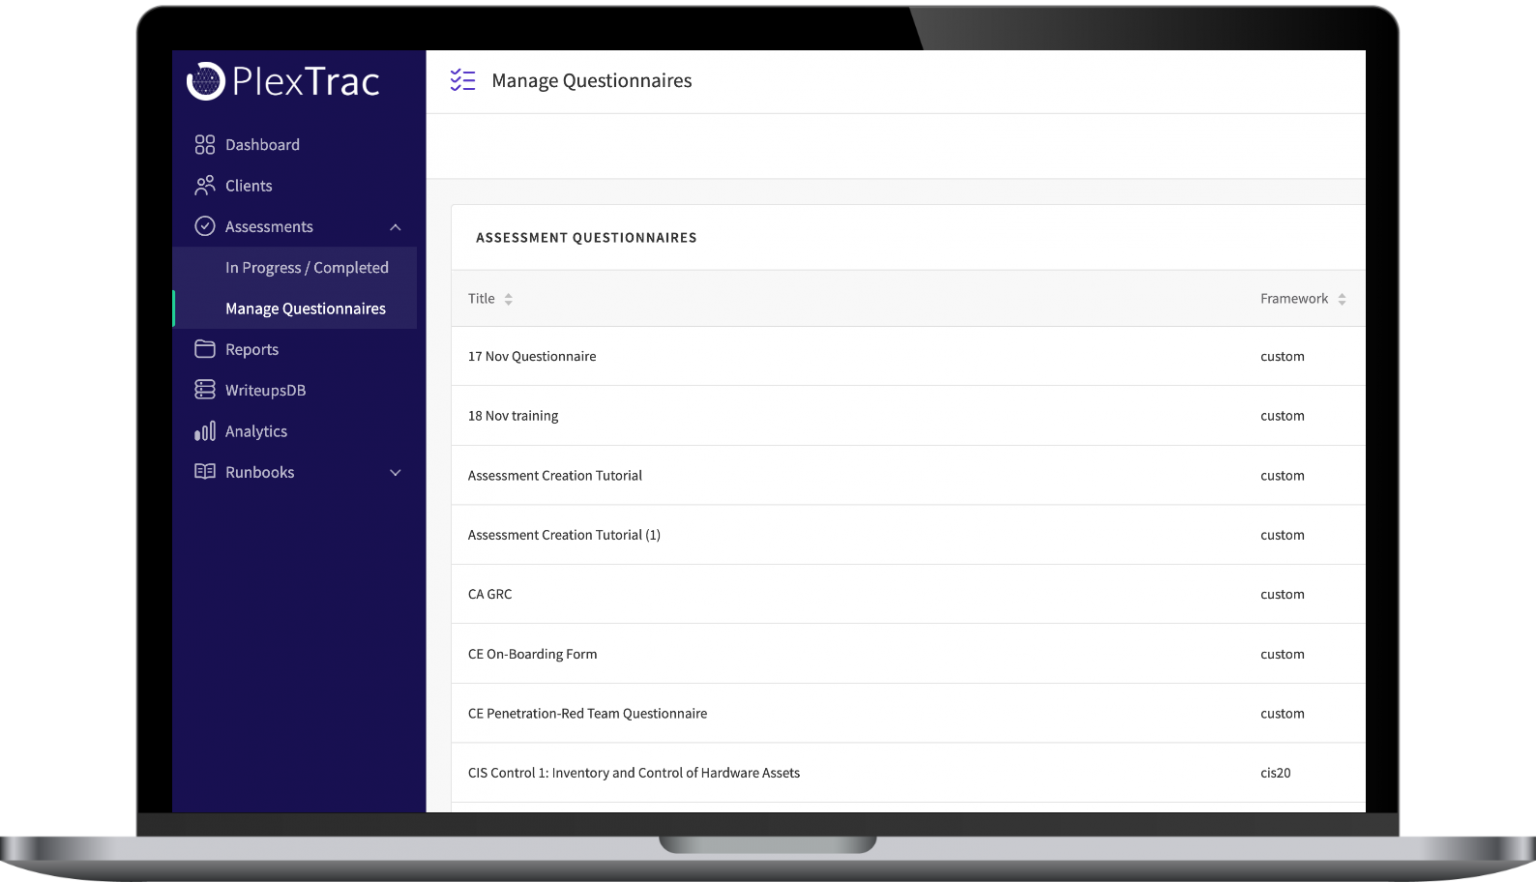Expand the Runbooks section chevron

pyautogui.click(x=396, y=471)
